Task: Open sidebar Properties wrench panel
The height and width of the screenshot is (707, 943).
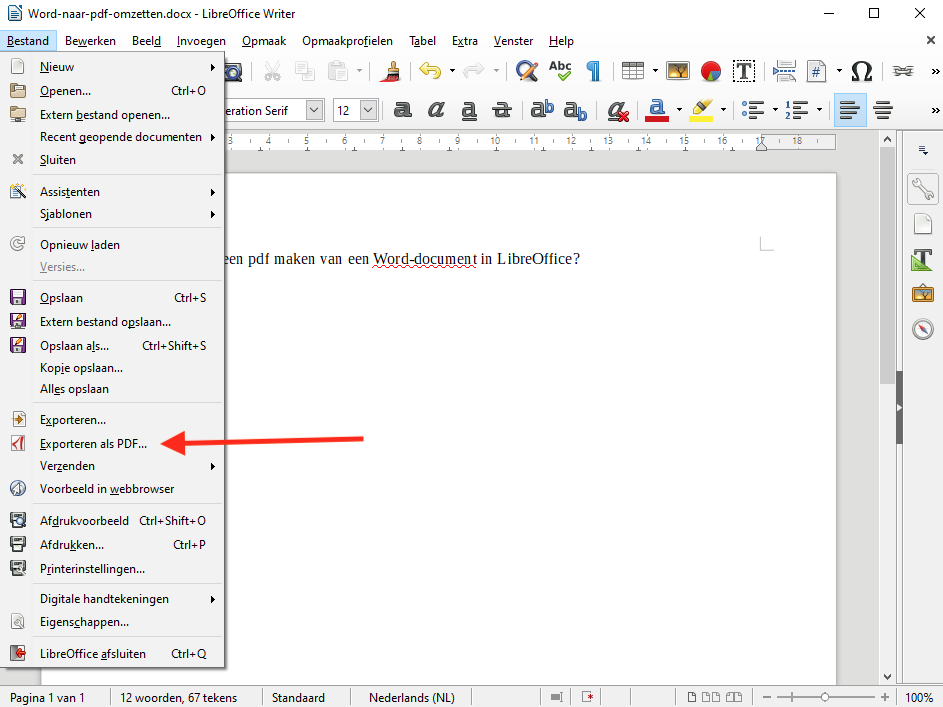Action: [x=922, y=187]
